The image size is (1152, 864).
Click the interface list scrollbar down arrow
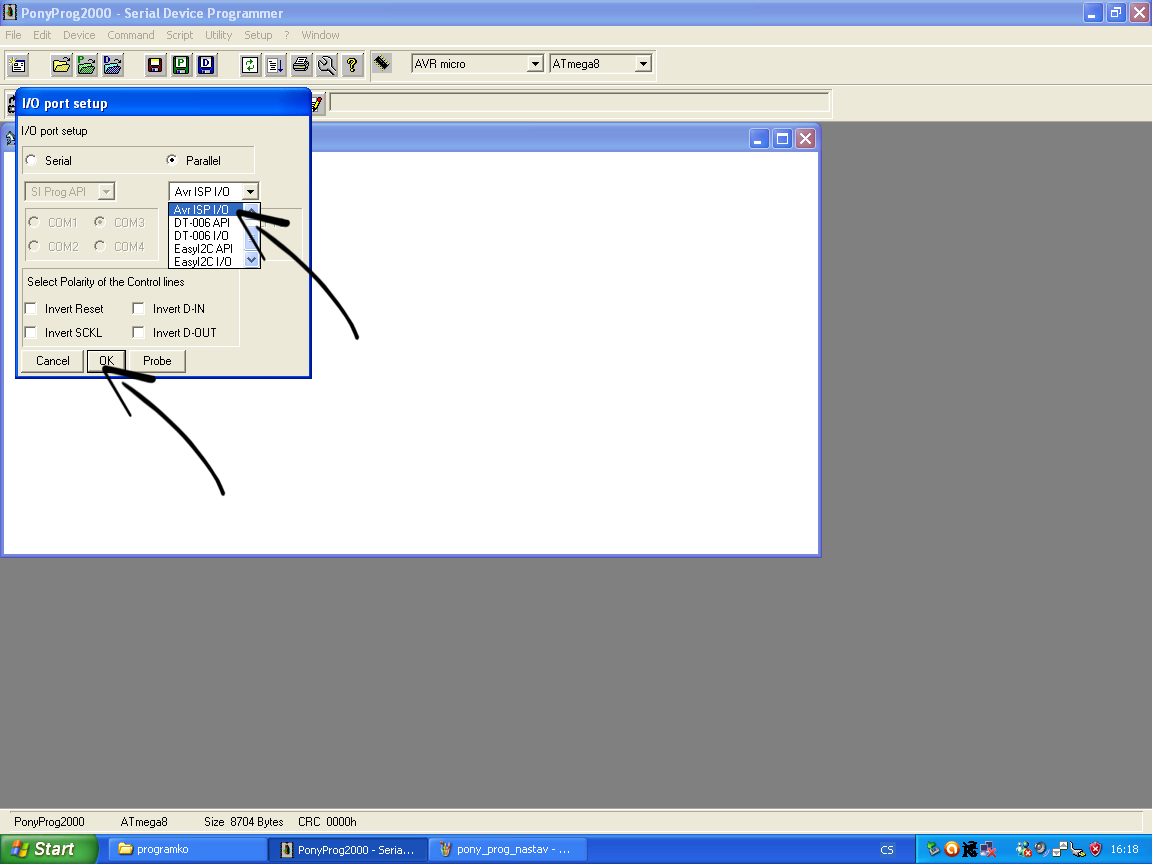[252, 260]
